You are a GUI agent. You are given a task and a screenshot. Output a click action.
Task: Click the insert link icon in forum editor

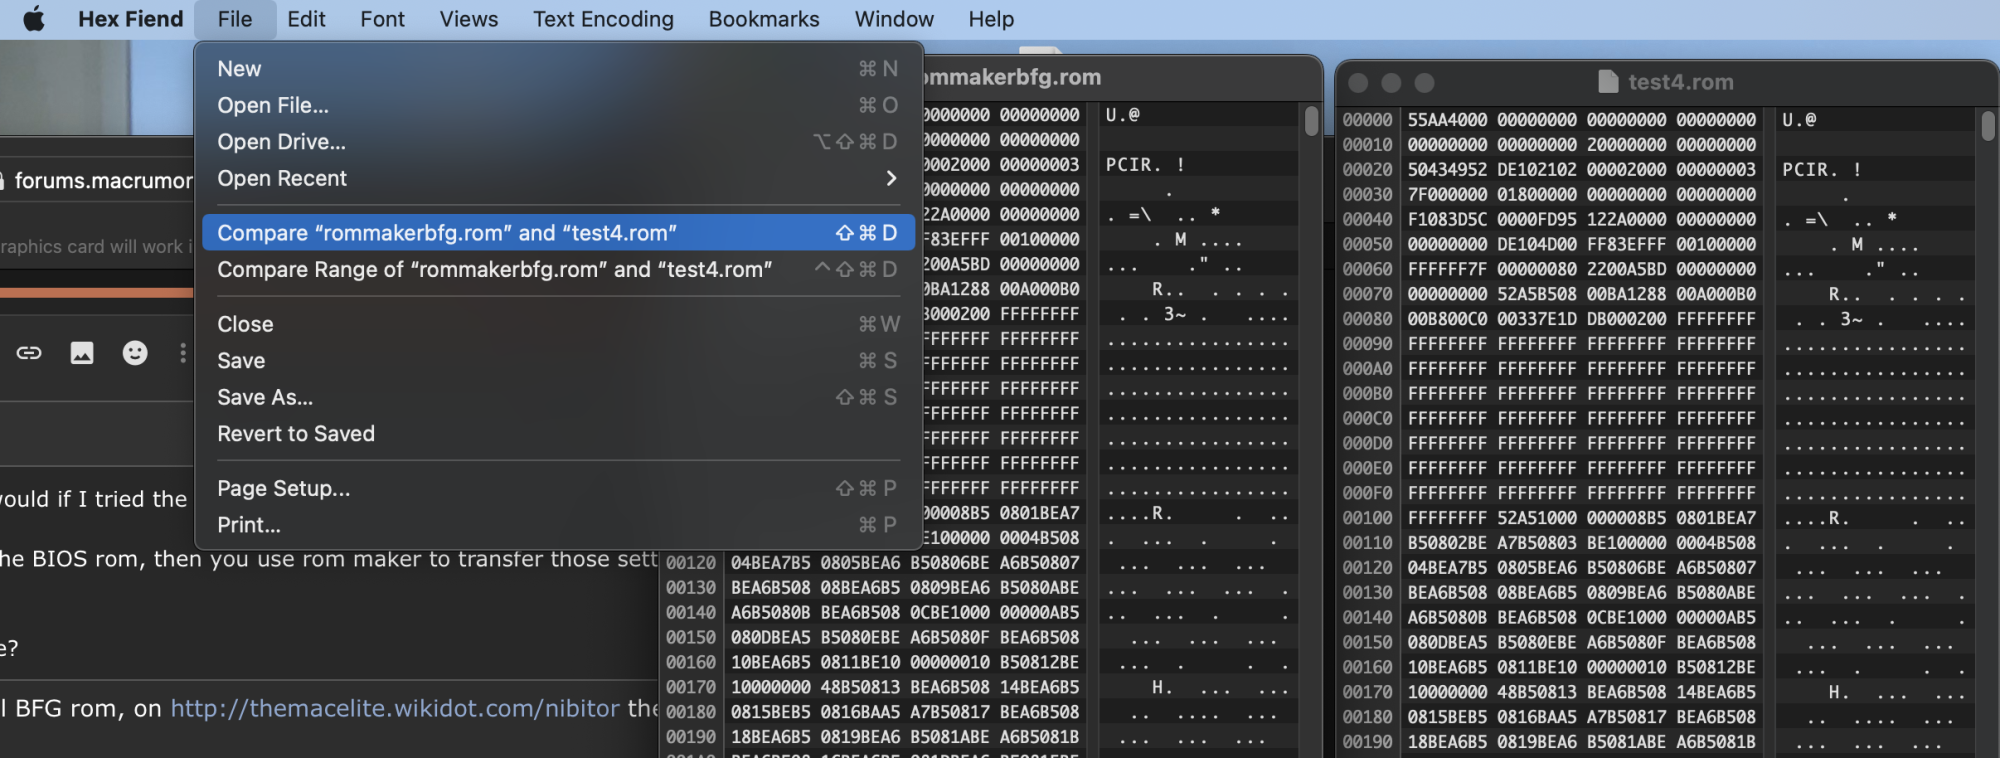pyautogui.click(x=29, y=352)
